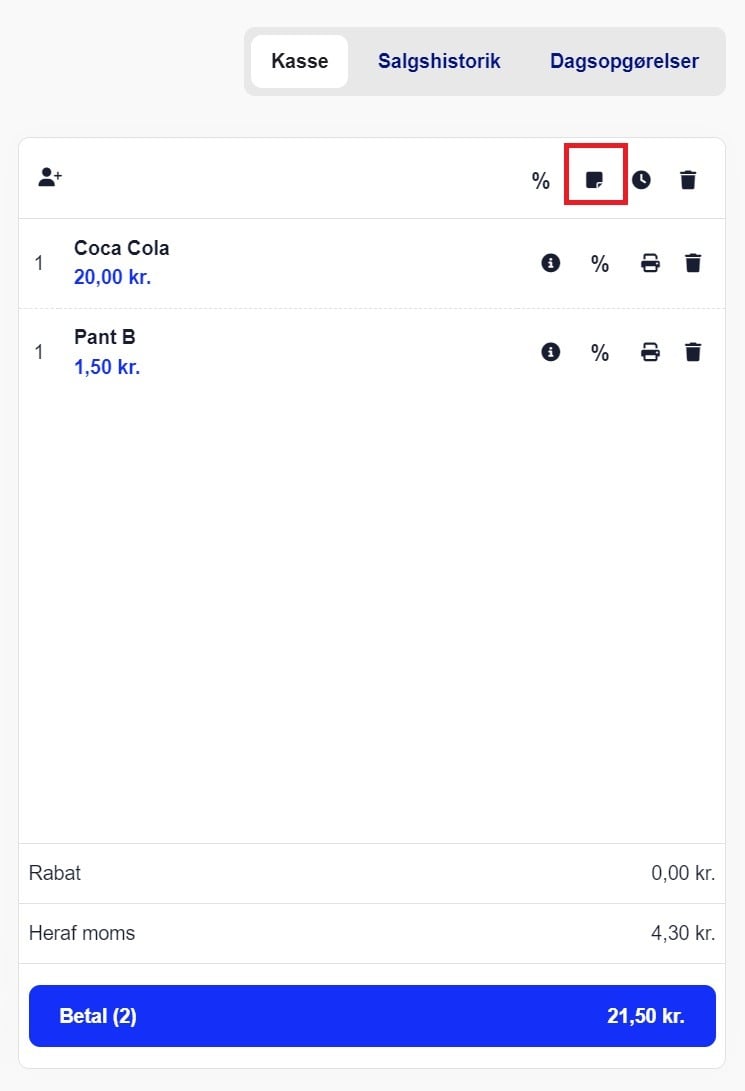Apply discount to Pant B line

tap(600, 353)
